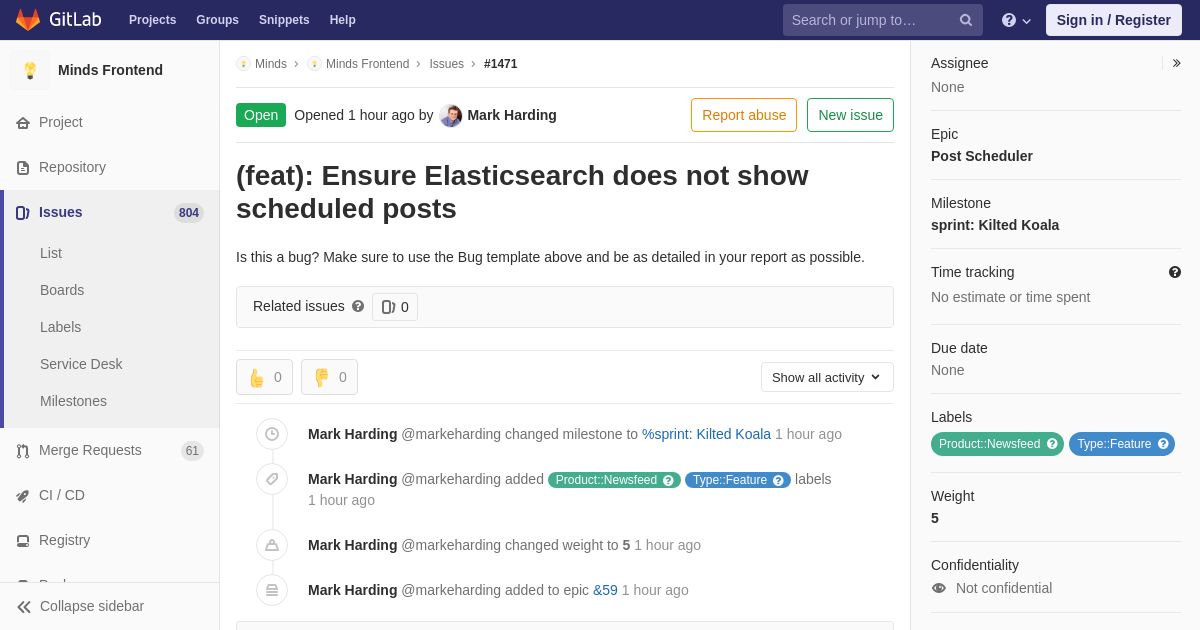Click Related issues help question icon
This screenshot has height=630, width=1200.
358,306
